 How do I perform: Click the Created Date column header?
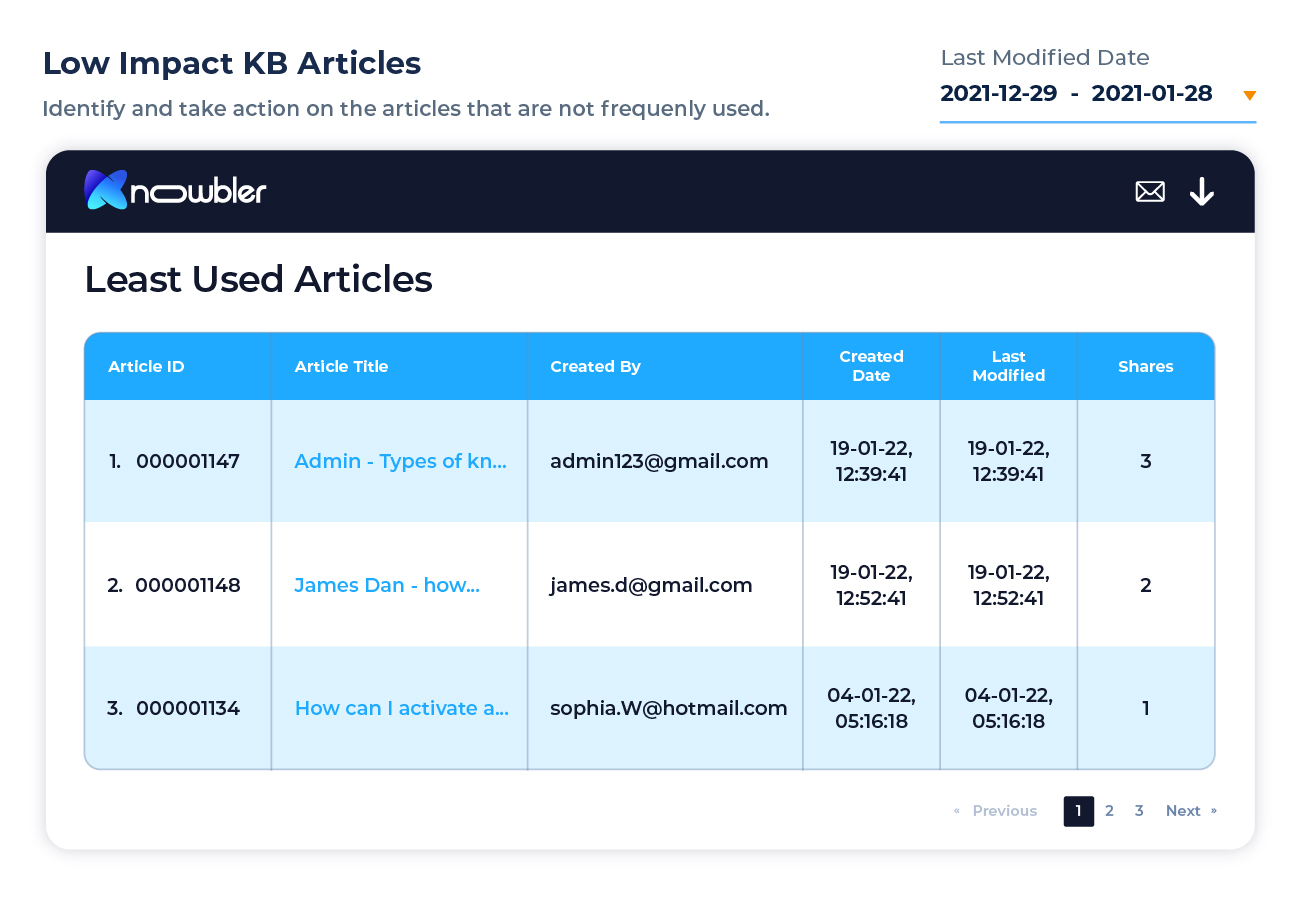click(871, 366)
